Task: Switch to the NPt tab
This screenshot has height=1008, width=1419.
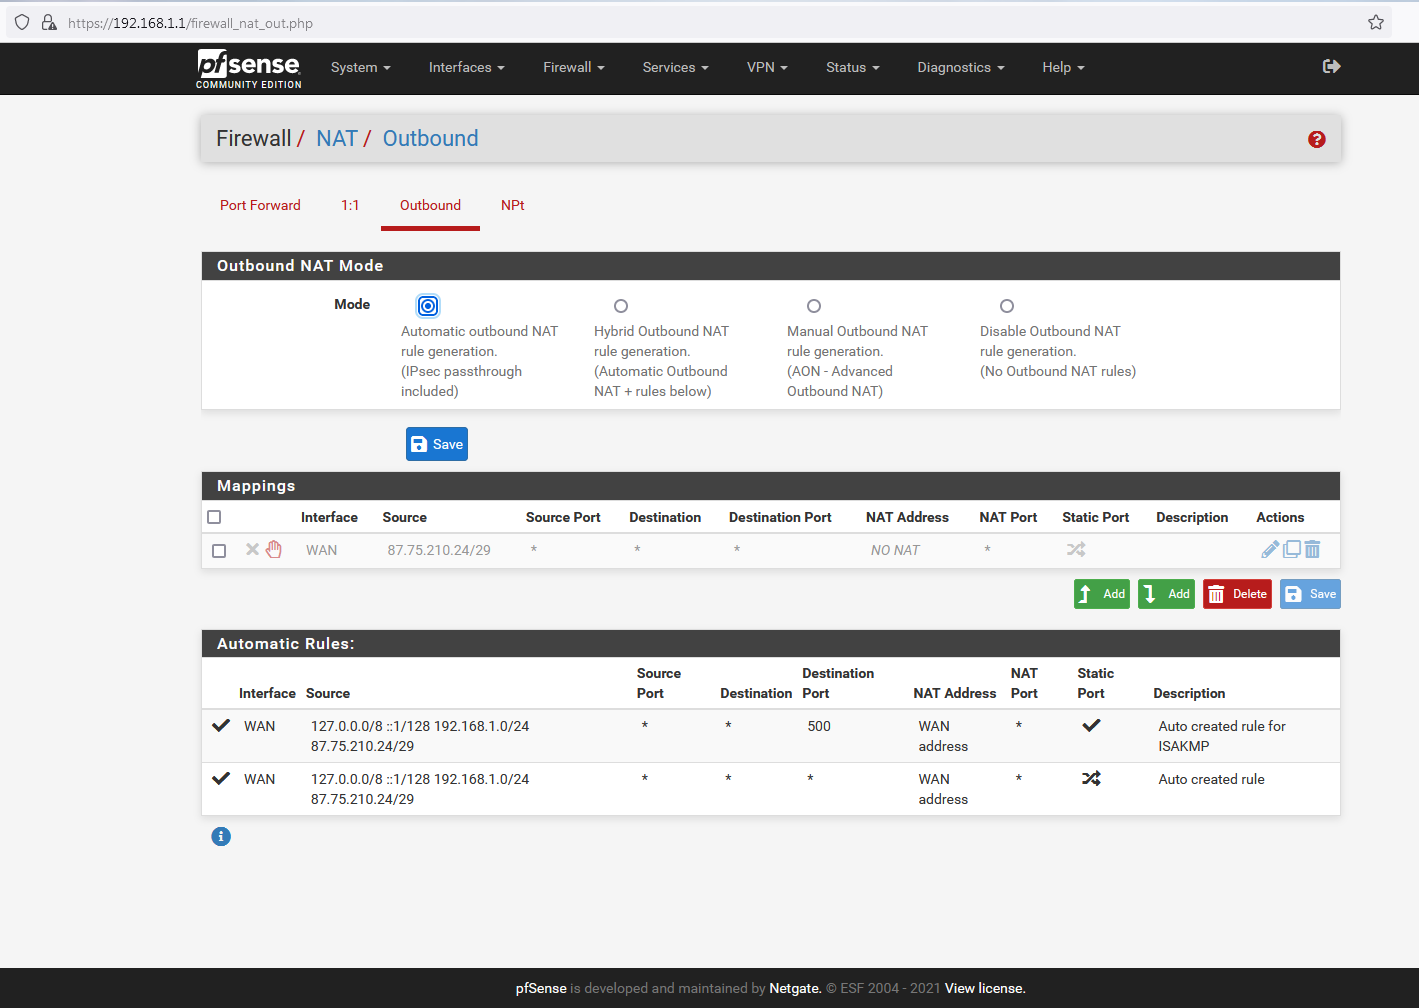Action: (x=512, y=205)
